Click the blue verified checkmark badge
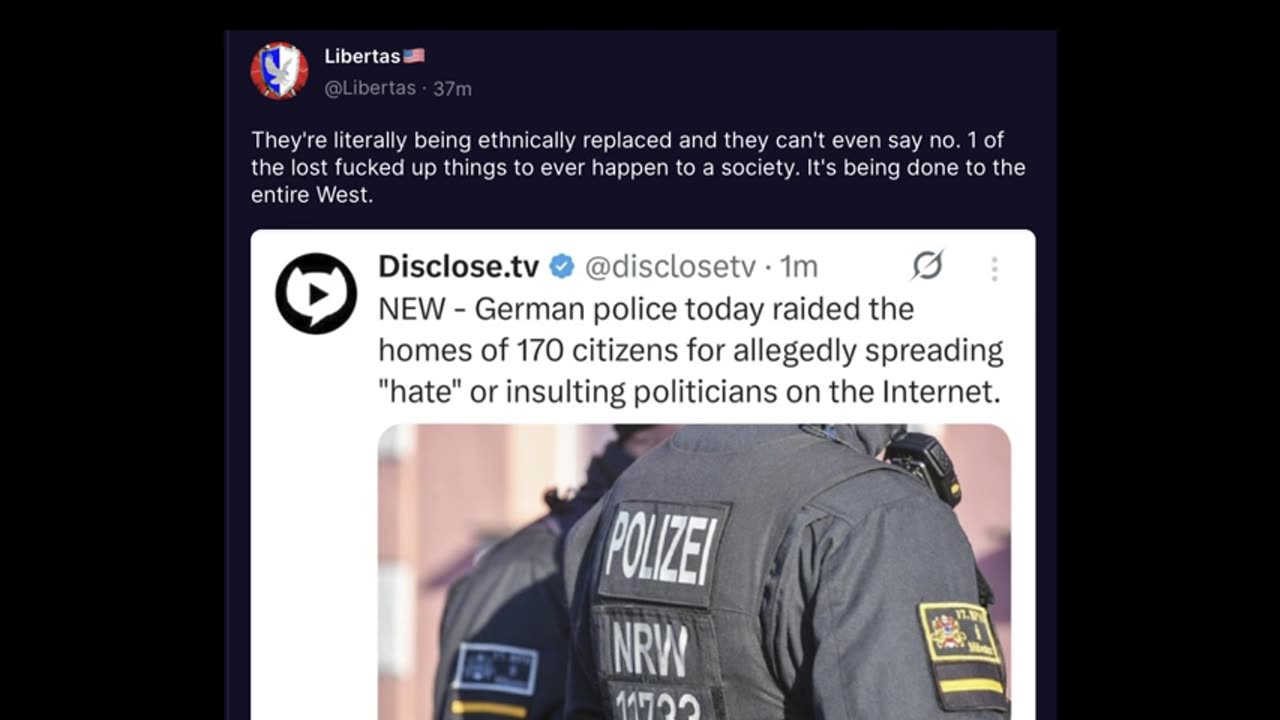 coord(562,266)
